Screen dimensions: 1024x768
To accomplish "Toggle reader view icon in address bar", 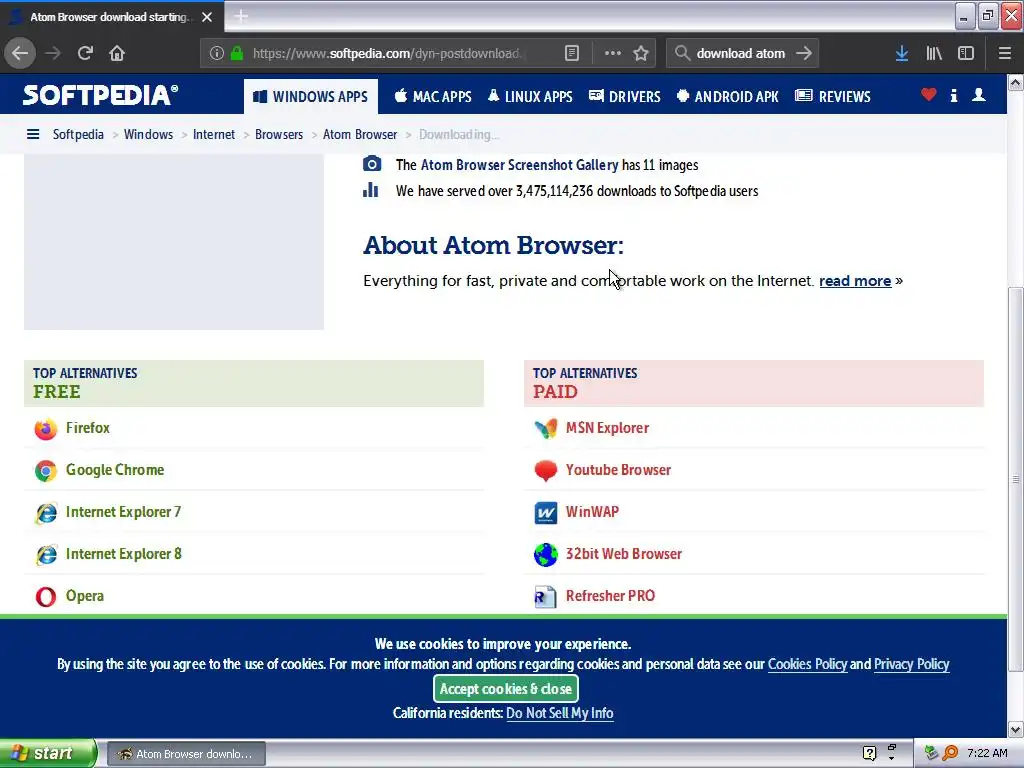I will pos(571,53).
